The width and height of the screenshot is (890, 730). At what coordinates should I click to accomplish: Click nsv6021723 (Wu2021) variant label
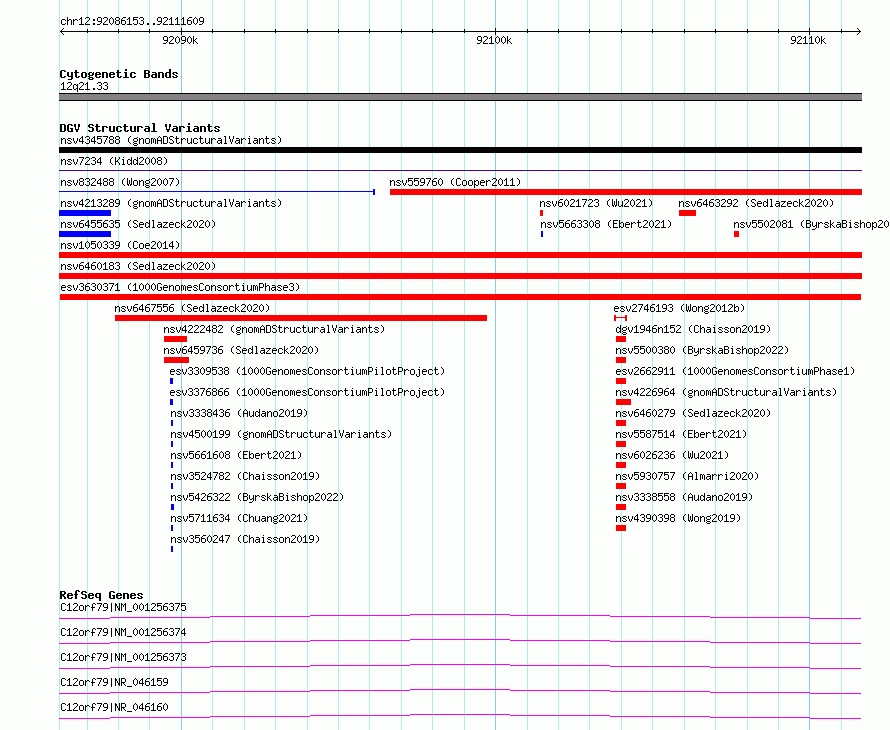coord(597,203)
